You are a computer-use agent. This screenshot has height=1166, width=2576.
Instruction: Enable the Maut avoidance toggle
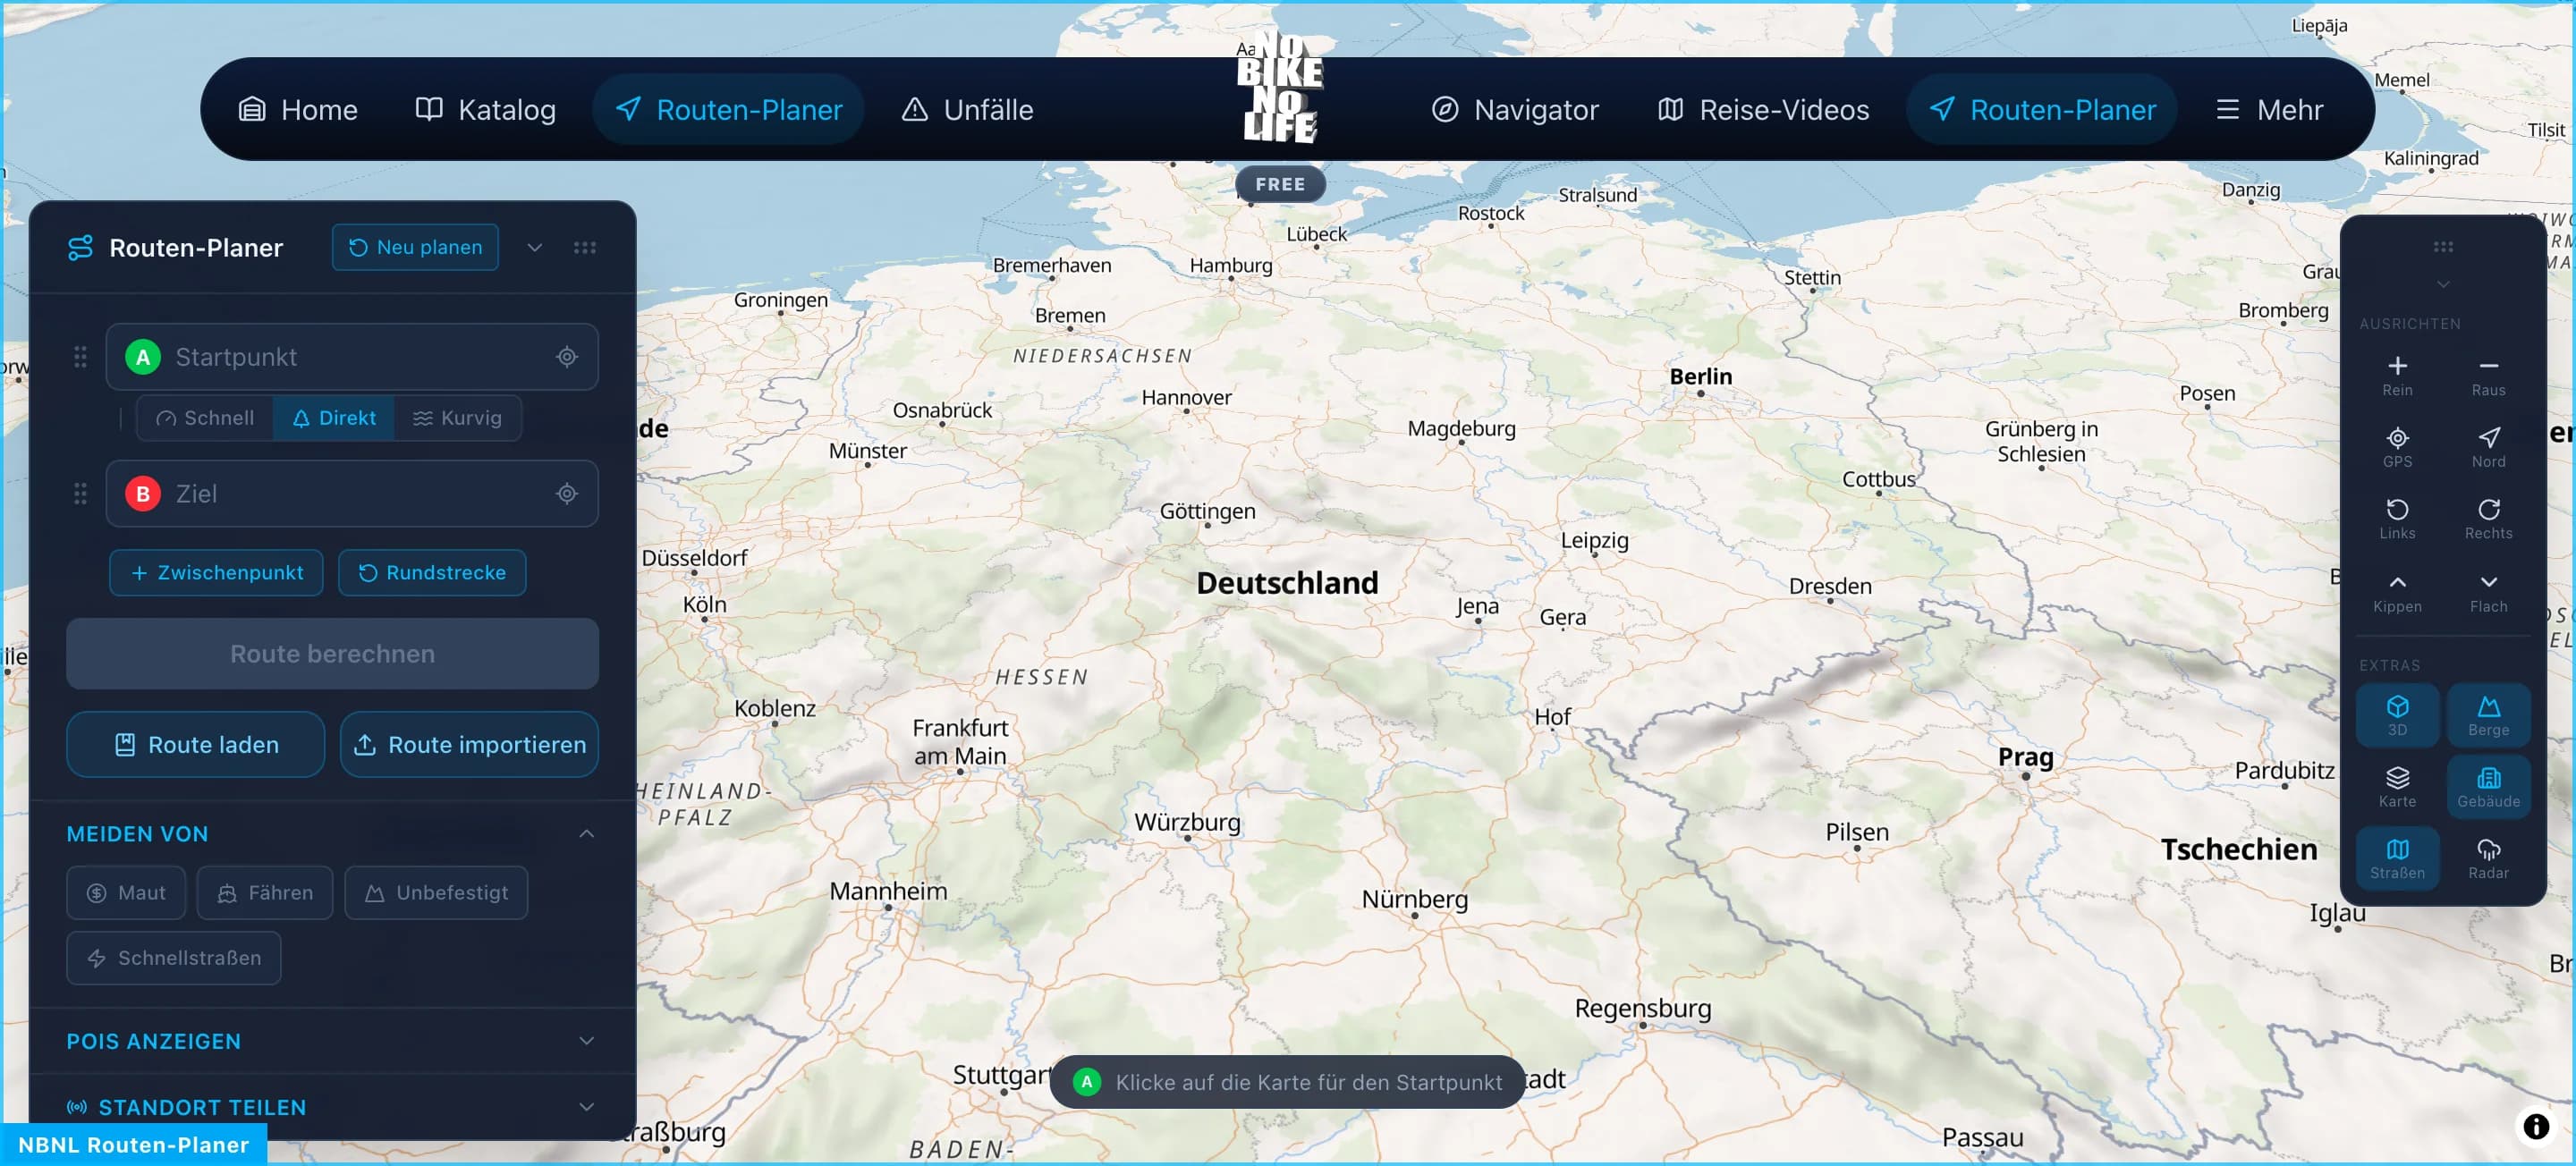point(126,892)
